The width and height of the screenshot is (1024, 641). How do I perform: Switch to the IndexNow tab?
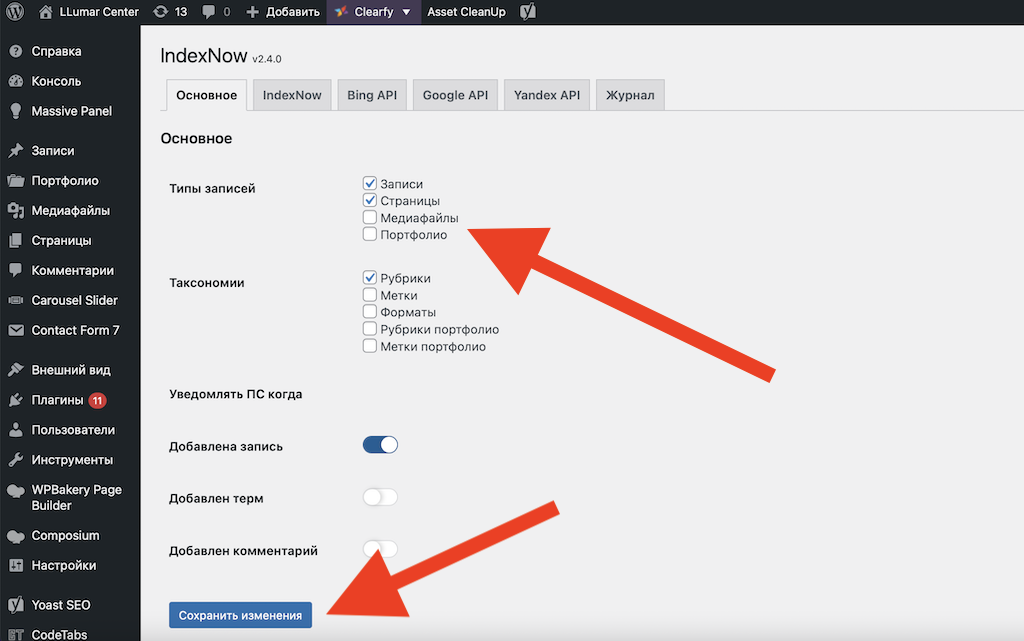(x=292, y=95)
